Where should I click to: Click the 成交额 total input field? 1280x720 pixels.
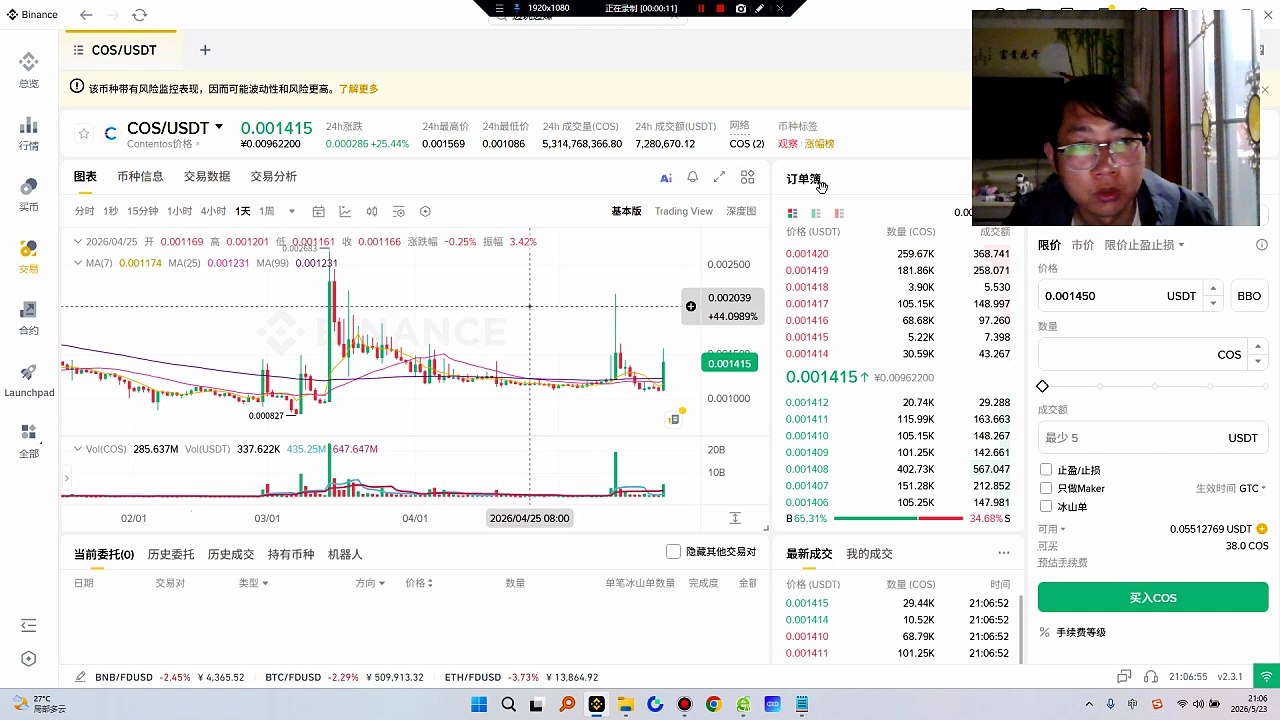click(x=1153, y=438)
